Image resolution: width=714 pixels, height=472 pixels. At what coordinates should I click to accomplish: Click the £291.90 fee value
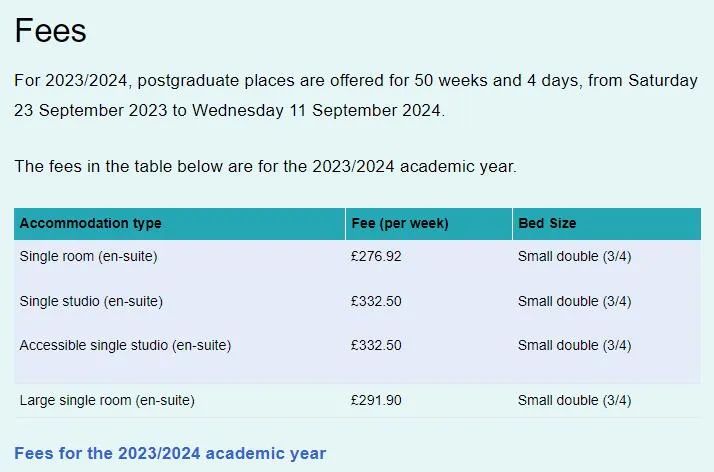point(376,400)
